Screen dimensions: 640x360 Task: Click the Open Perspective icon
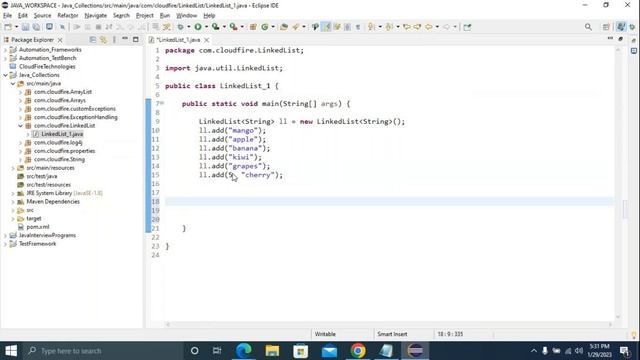(x=606, y=27)
